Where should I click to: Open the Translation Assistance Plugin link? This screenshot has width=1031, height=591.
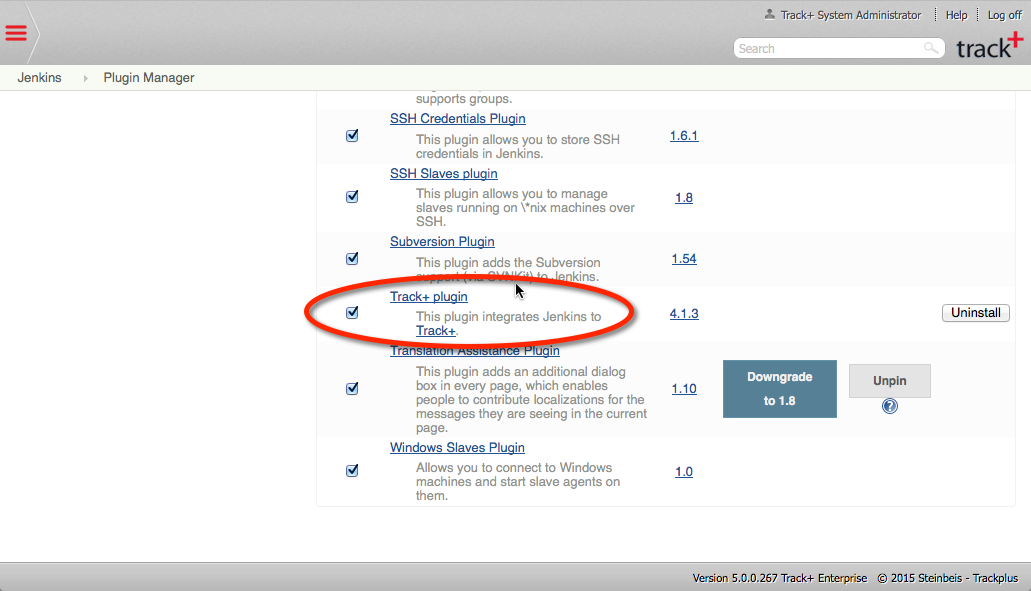point(474,351)
